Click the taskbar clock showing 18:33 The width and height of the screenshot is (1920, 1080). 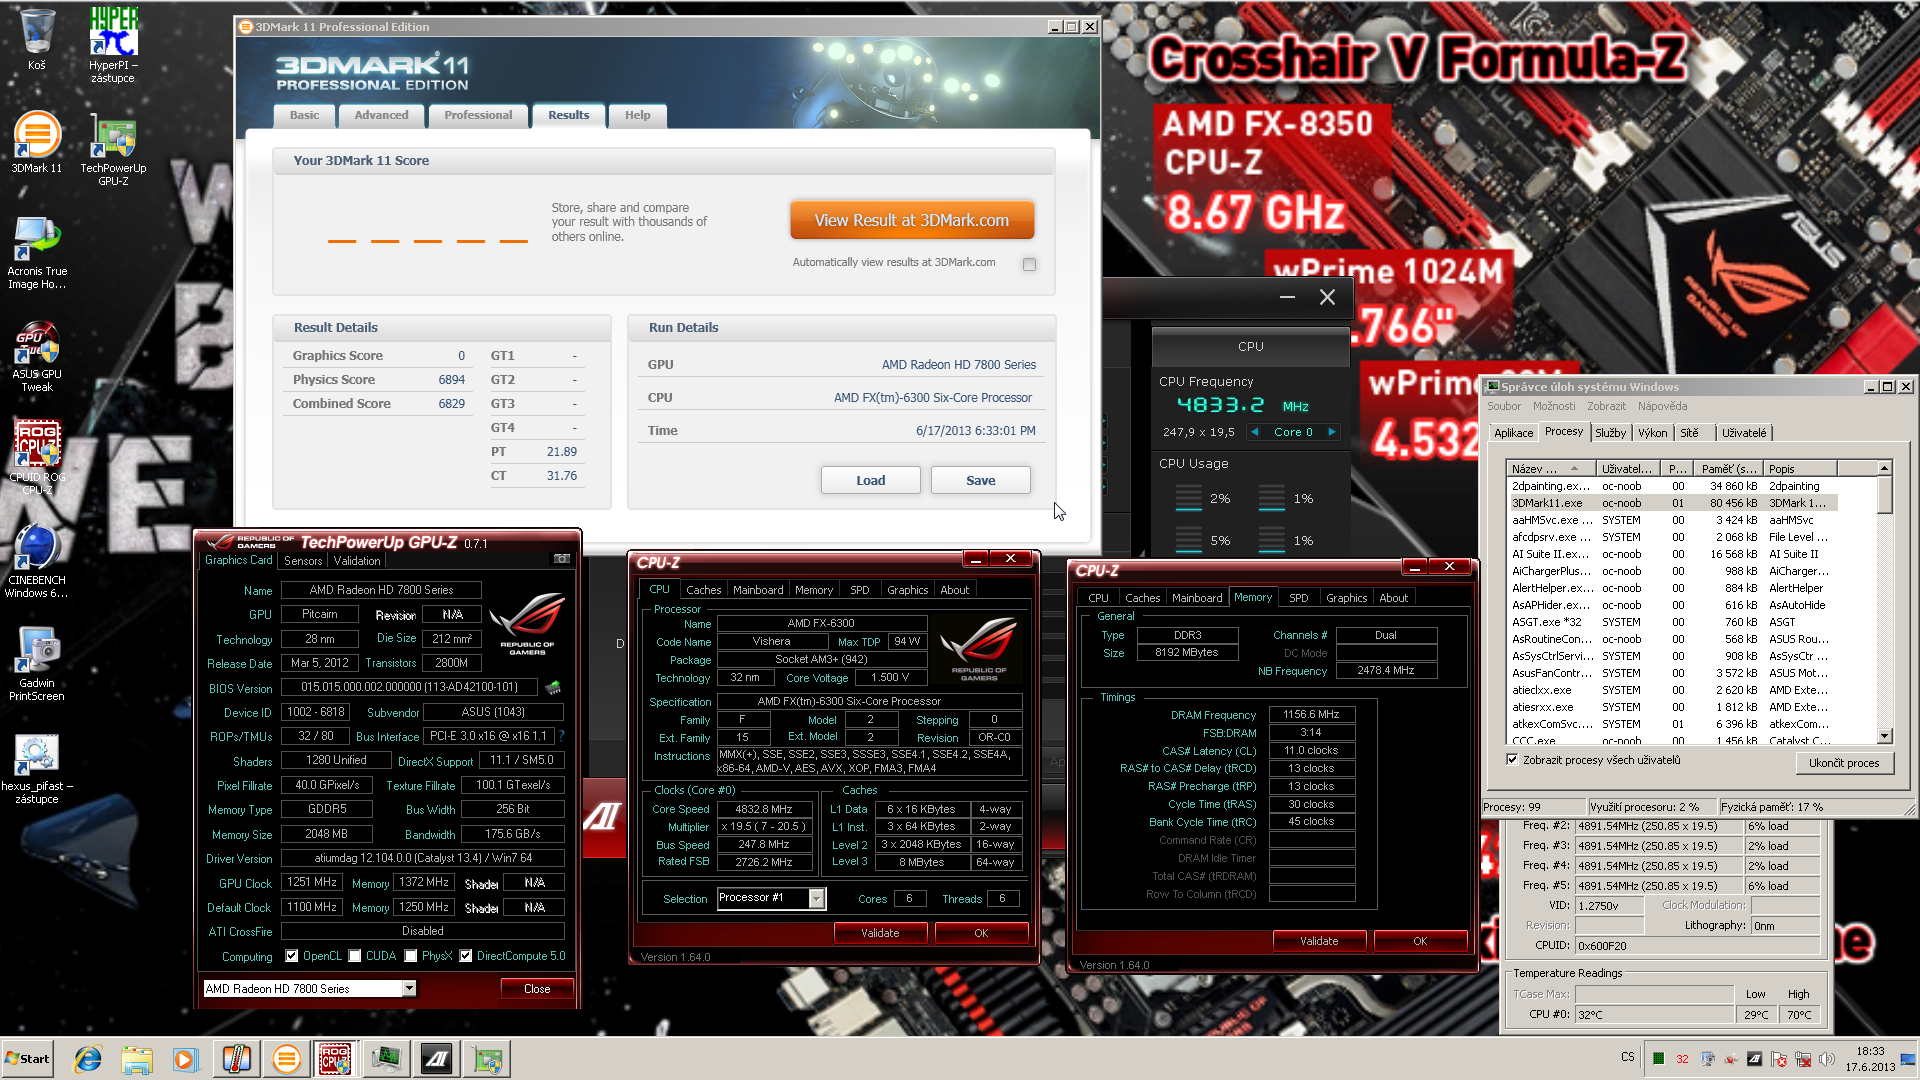pyautogui.click(x=1870, y=1059)
